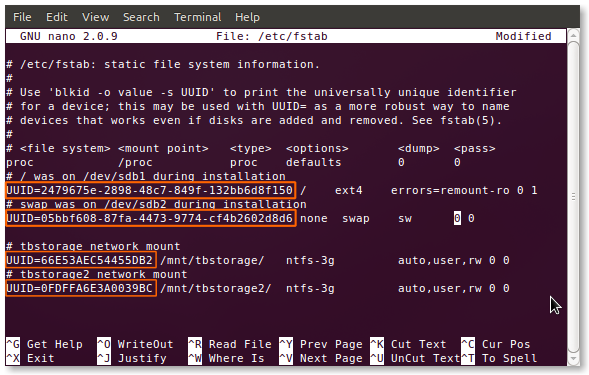Click the /mnt/tbstorage2/ mount point text
The height and width of the screenshot is (375, 589).
pyautogui.click(x=216, y=289)
